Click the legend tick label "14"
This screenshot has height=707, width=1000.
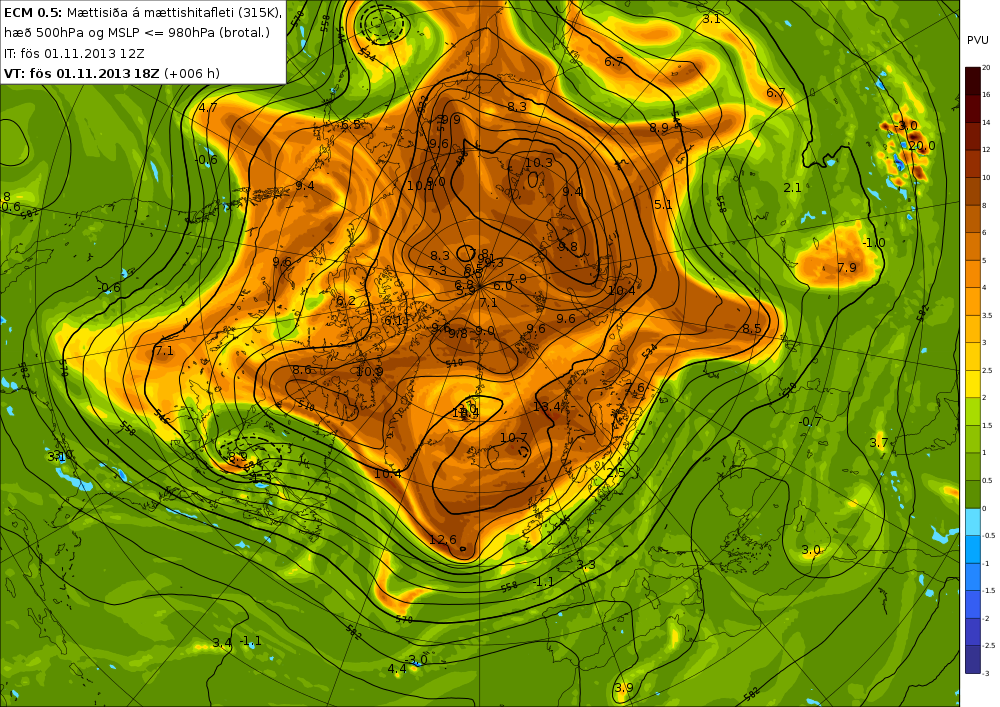(x=987, y=122)
